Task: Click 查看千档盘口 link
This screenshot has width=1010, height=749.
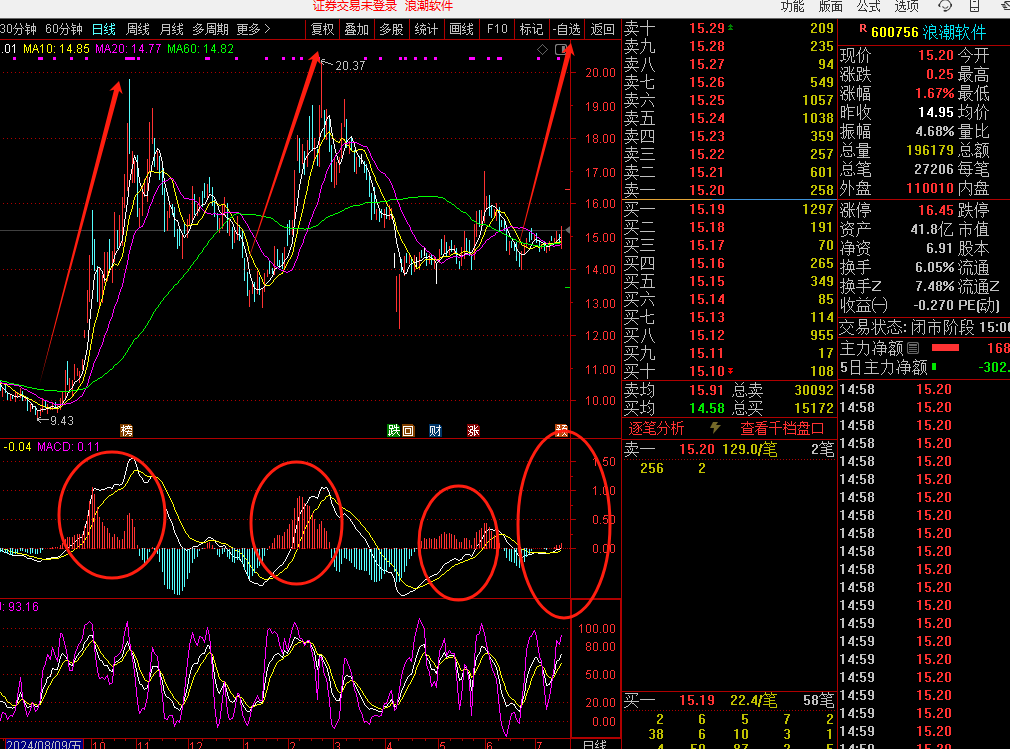Action: (782, 428)
